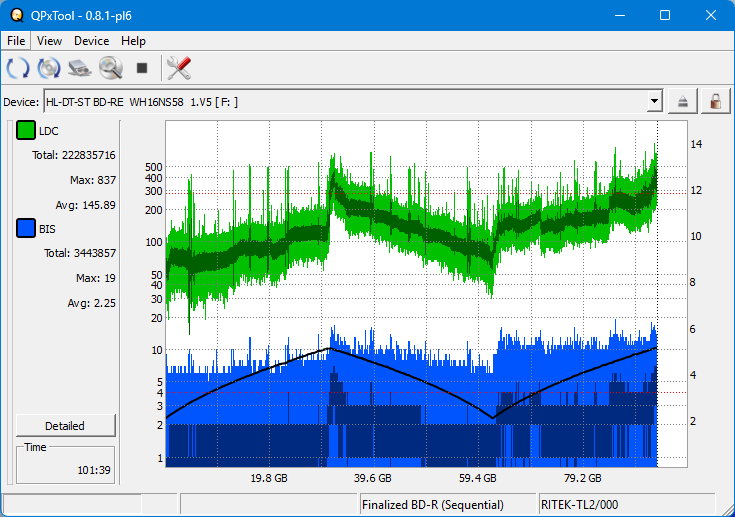Click the 59.4 GB axis label

click(x=478, y=478)
